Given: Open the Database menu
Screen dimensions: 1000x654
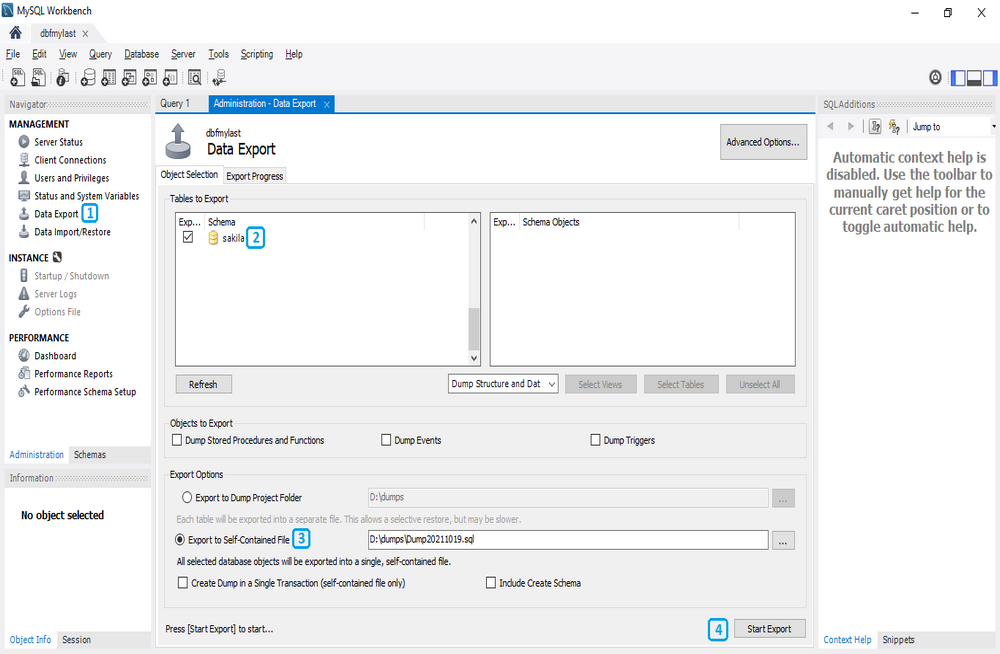Looking at the screenshot, I should (x=142, y=54).
